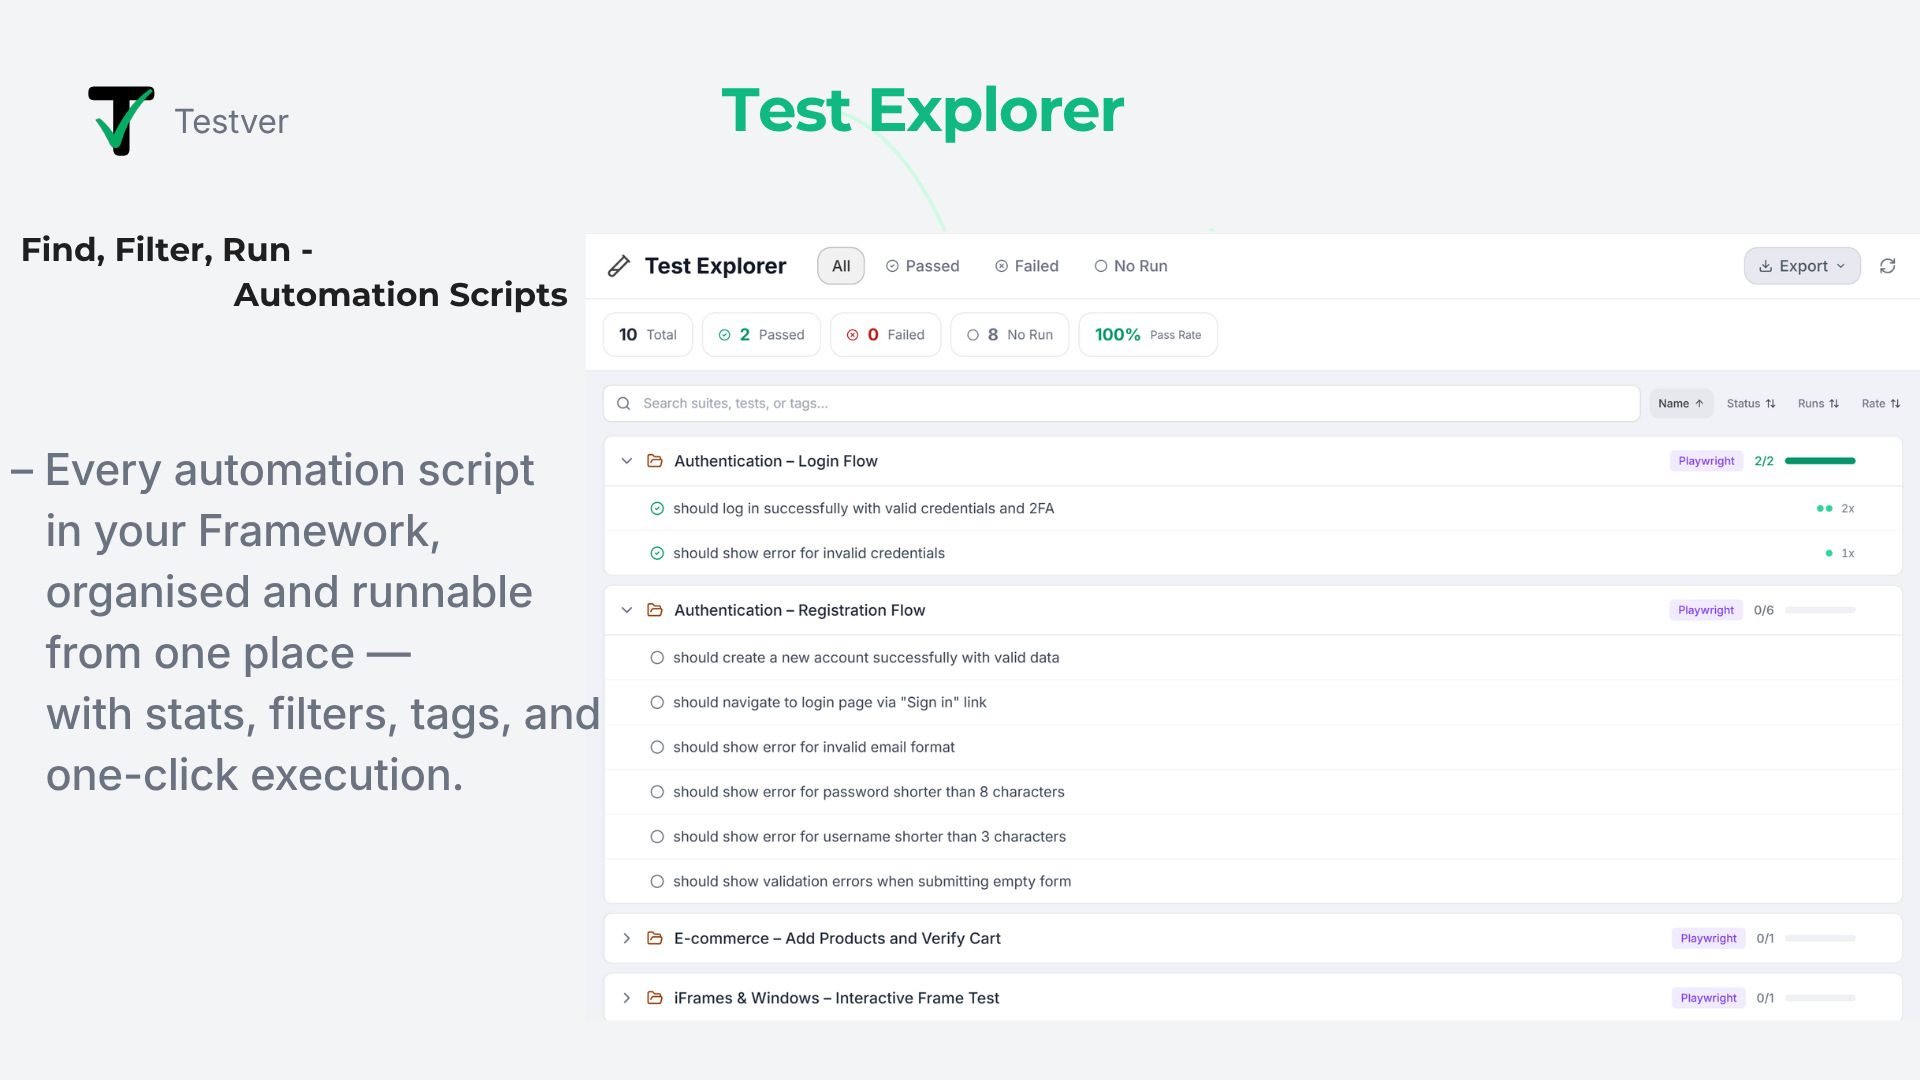This screenshot has width=1920, height=1080.
Task: Click folder icon of Authentication – Login Flow
Action: (655, 461)
